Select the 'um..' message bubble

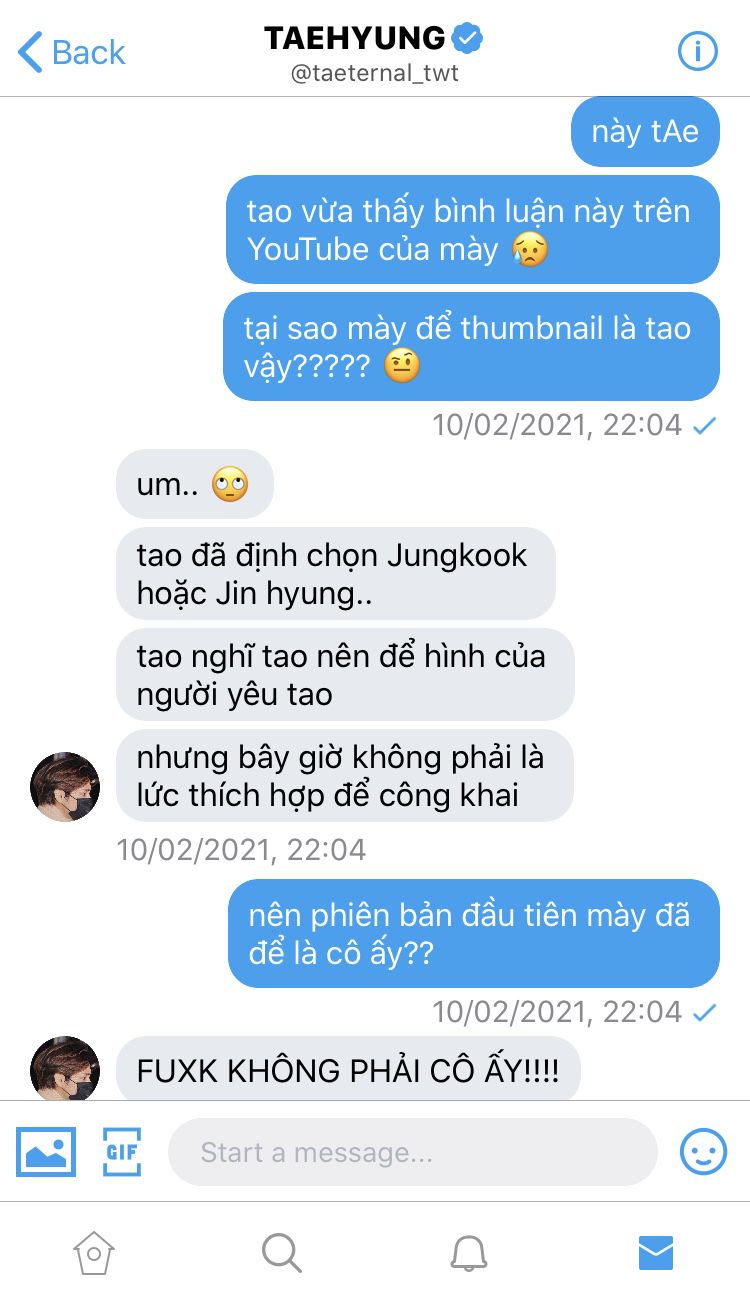click(x=195, y=485)
